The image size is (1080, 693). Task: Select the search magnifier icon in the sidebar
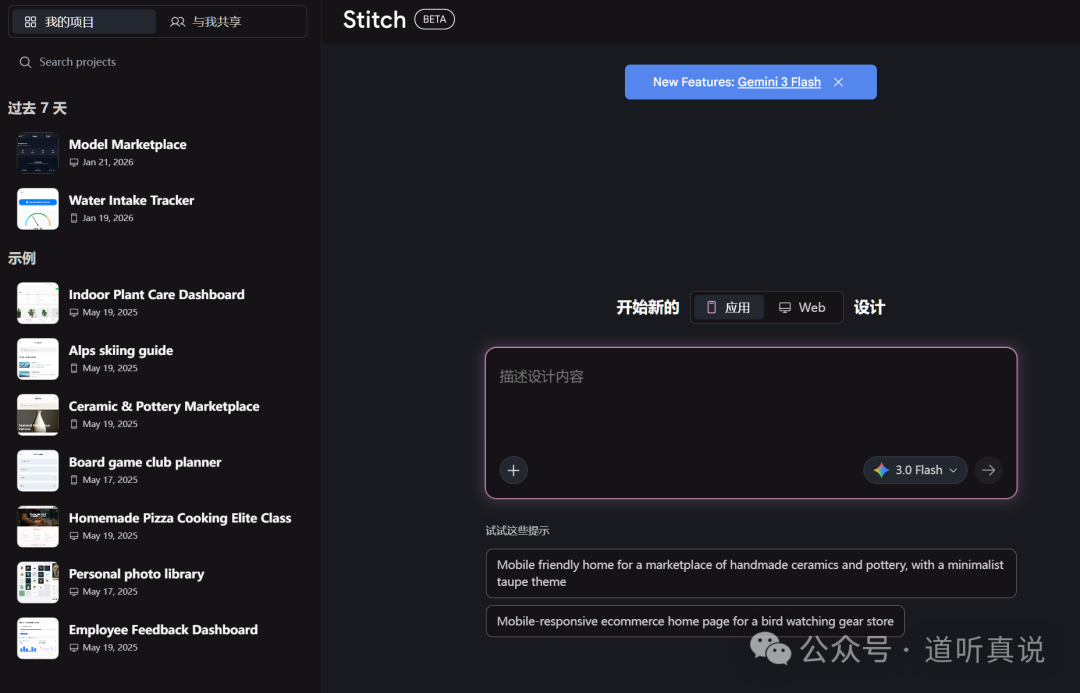25,61
